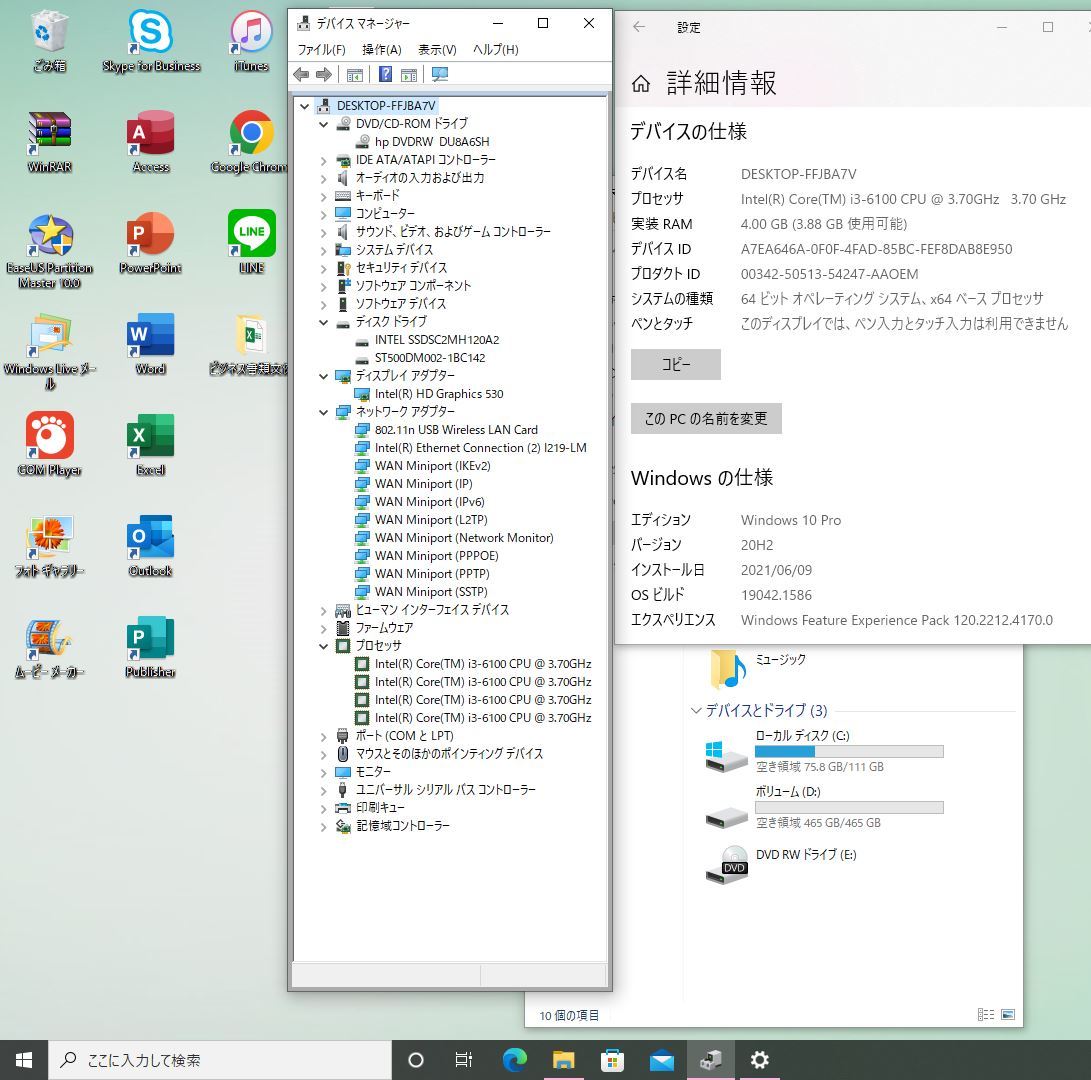Select ローカル ディスク (C:) usage bar

point(849,752)
